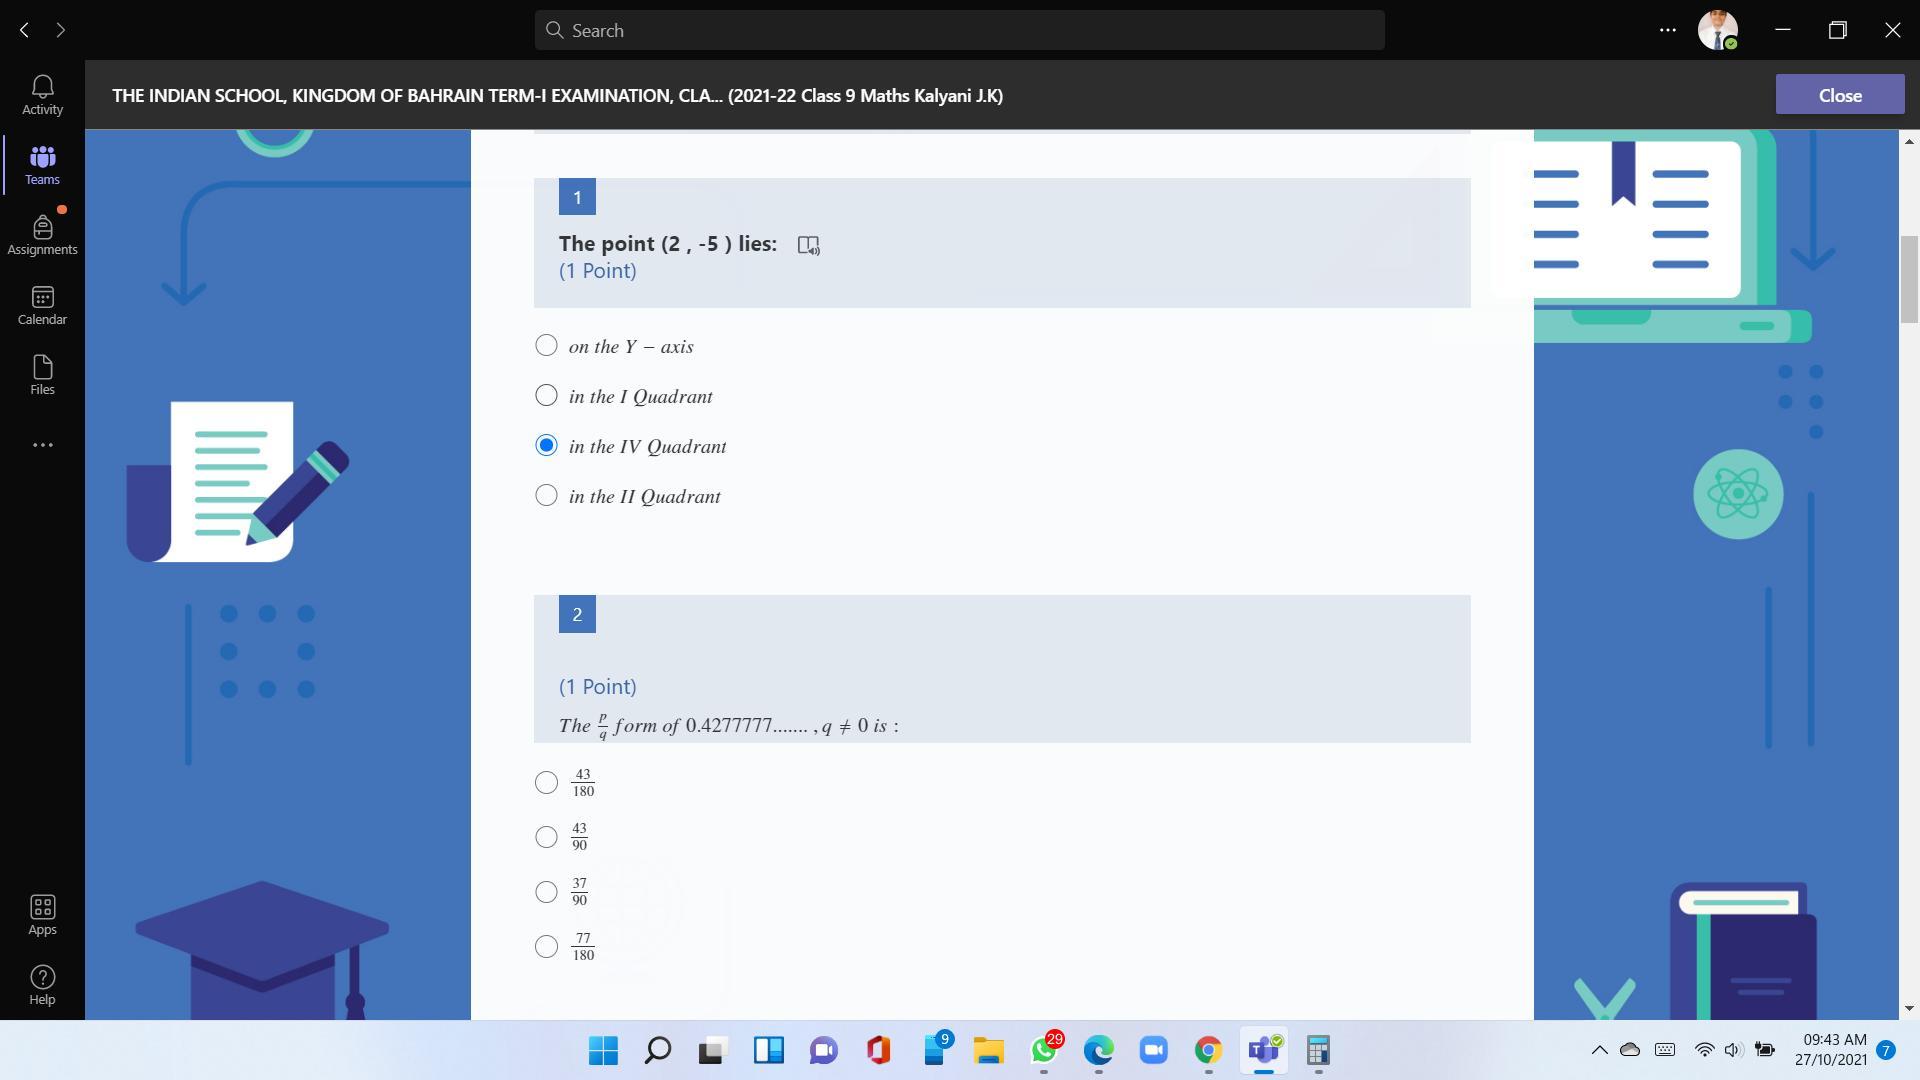Choose the 43/90 answer option

(546, 837)
